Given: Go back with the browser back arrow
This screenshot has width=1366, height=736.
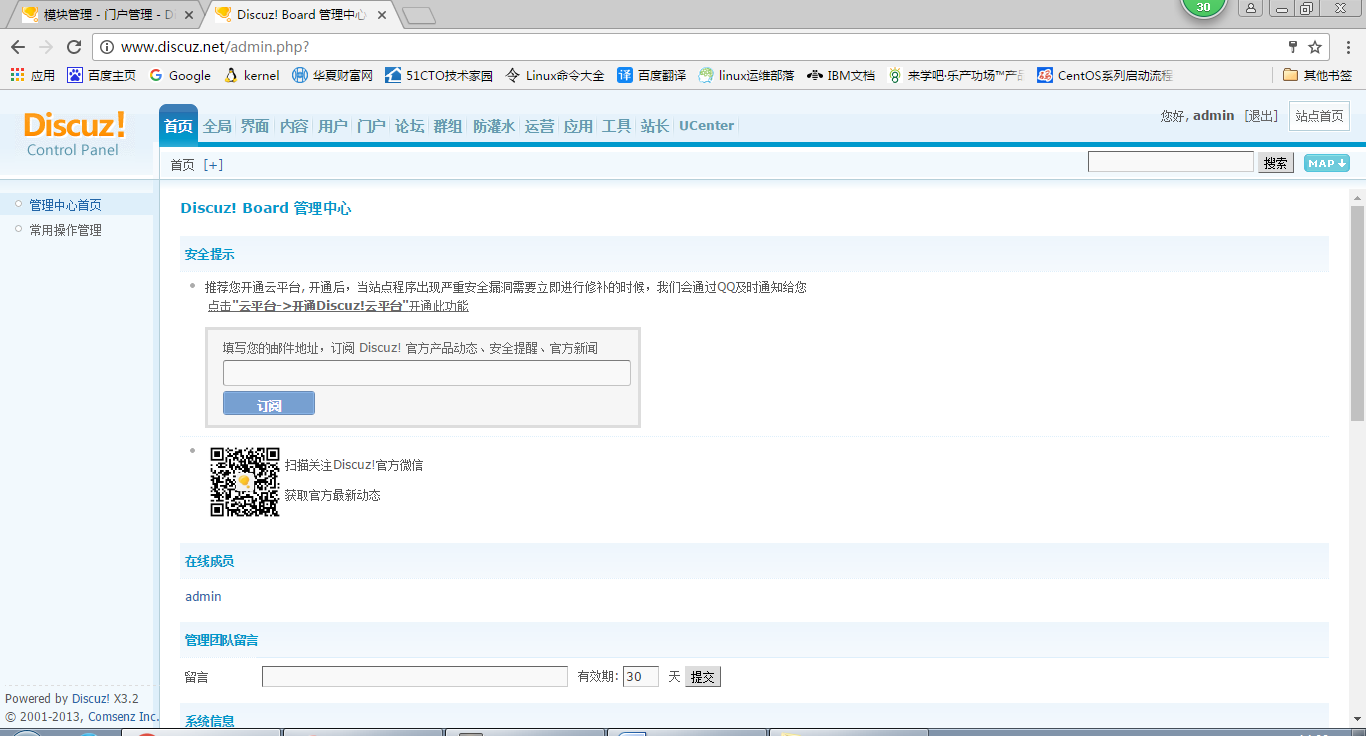Looking at the screenshot, I should [18, 47].
